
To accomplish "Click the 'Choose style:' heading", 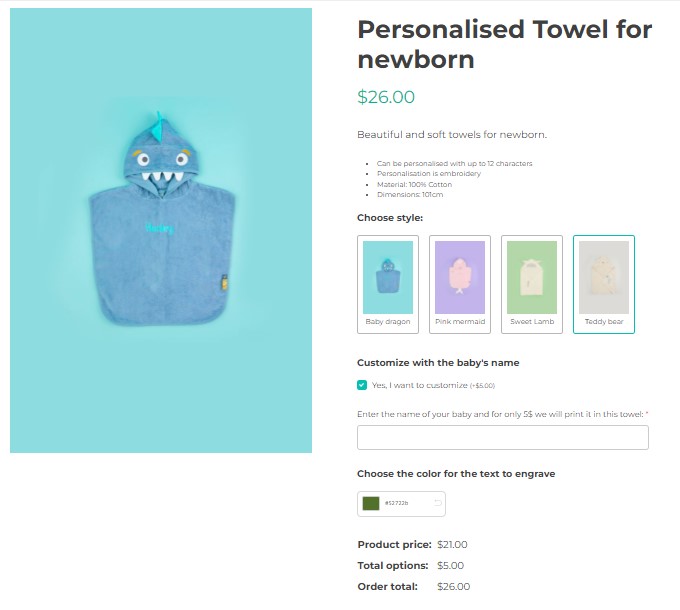I will click(x=390, y=217).
